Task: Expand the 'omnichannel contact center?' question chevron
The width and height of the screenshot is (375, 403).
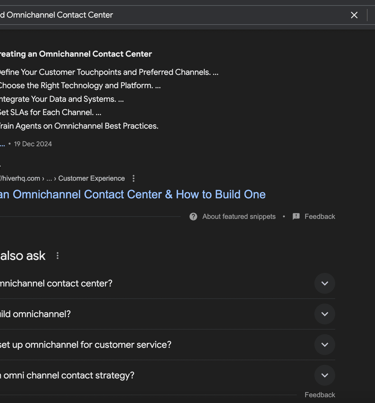Action: coord(325,283)
